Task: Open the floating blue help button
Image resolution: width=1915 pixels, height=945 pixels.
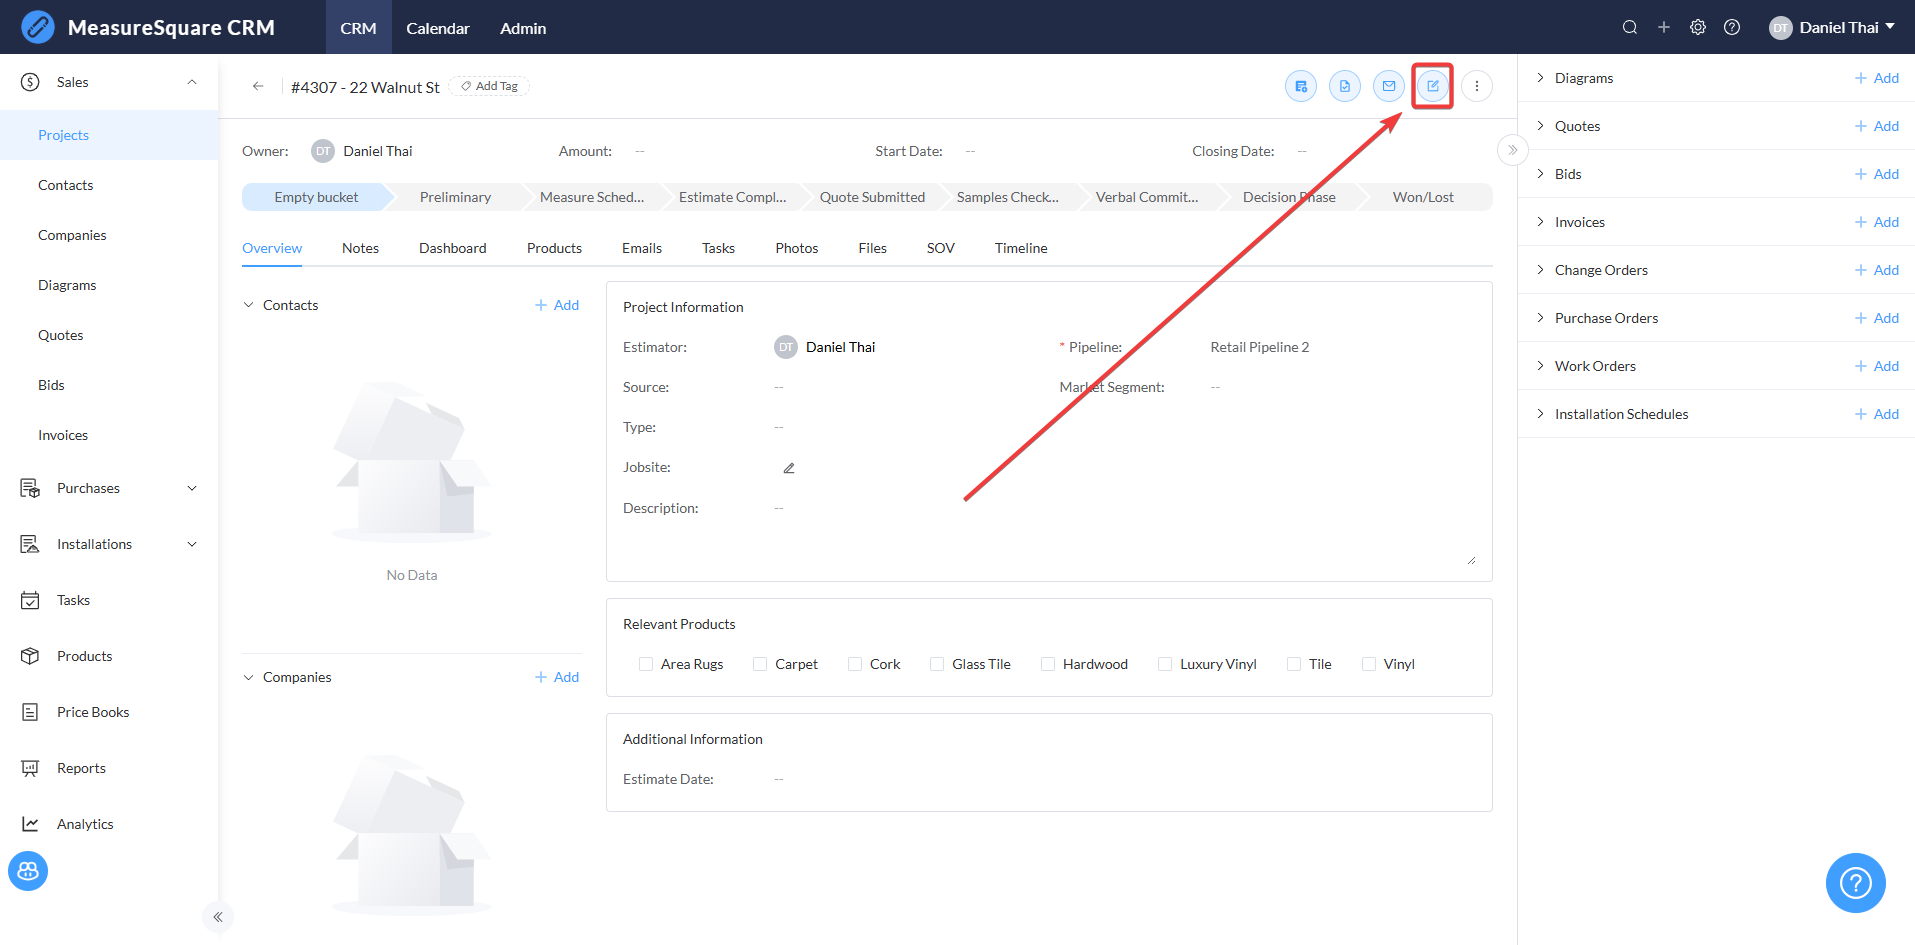Action: click(x=1855, y=882)
